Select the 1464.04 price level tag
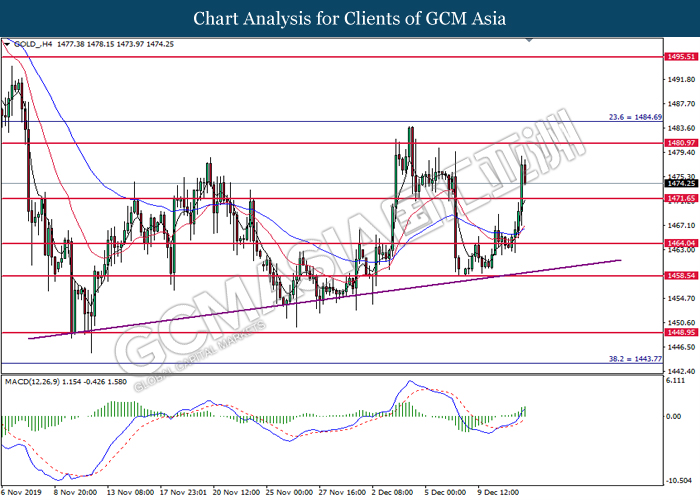Viewport: 700px width, 500px height. pyautogui.click(x=680, y=243)
